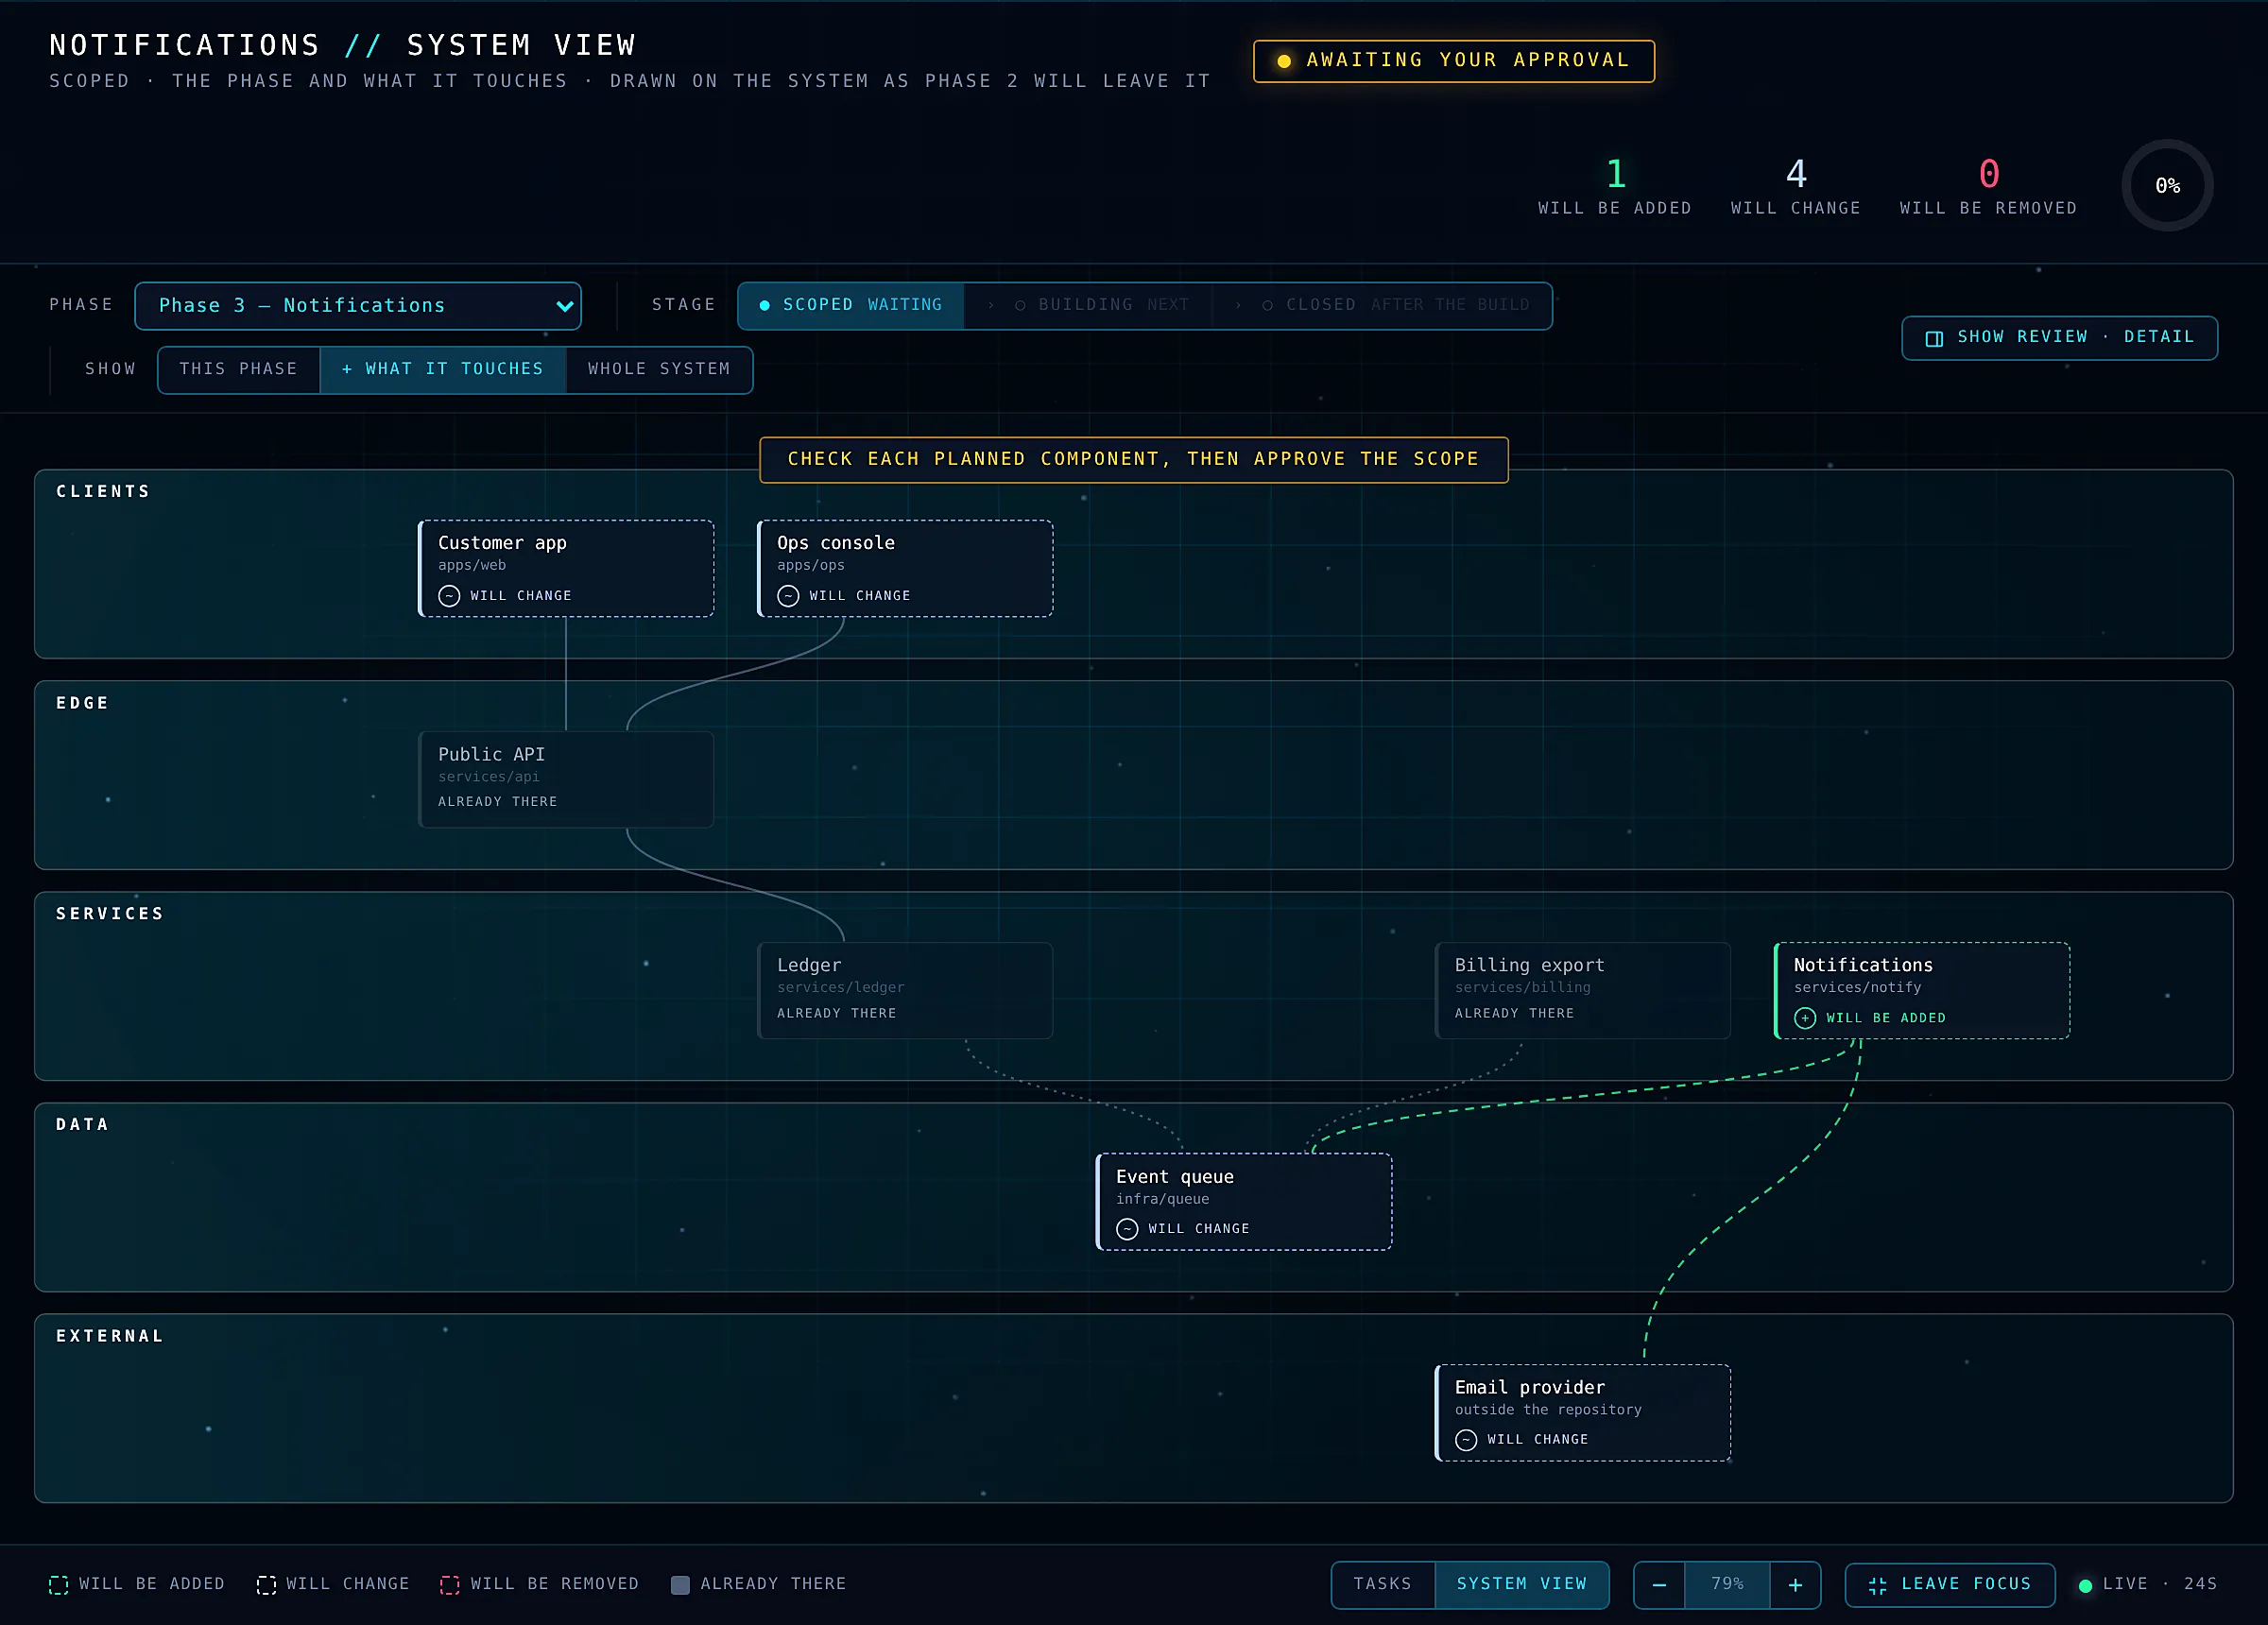Click the will-change icon on Event queue
The height and width of the screenshot is (1625, 2268).
(1127, 1229)
